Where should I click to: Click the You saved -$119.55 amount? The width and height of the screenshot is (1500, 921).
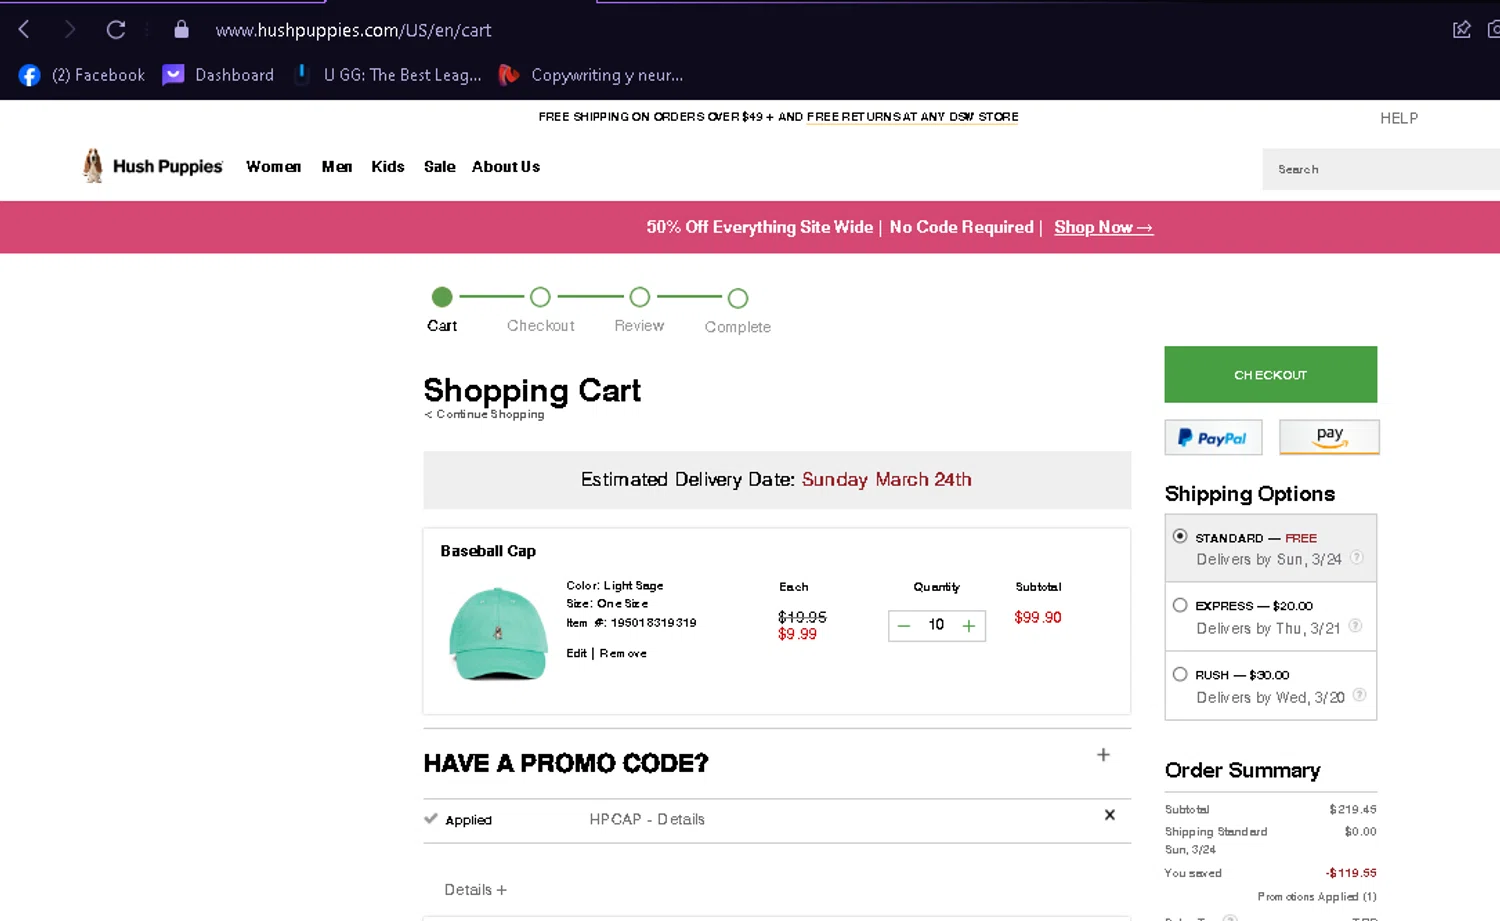coord(1351,873)
